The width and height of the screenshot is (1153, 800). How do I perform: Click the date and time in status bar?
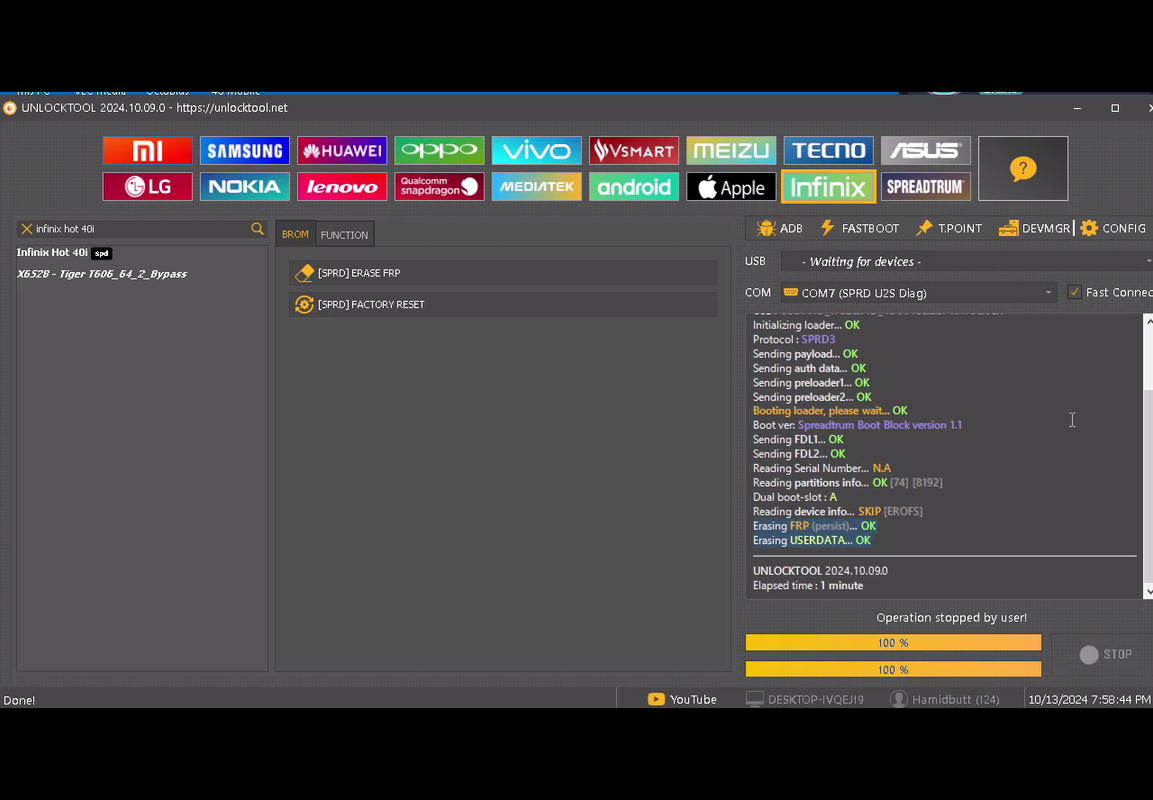1090,699
